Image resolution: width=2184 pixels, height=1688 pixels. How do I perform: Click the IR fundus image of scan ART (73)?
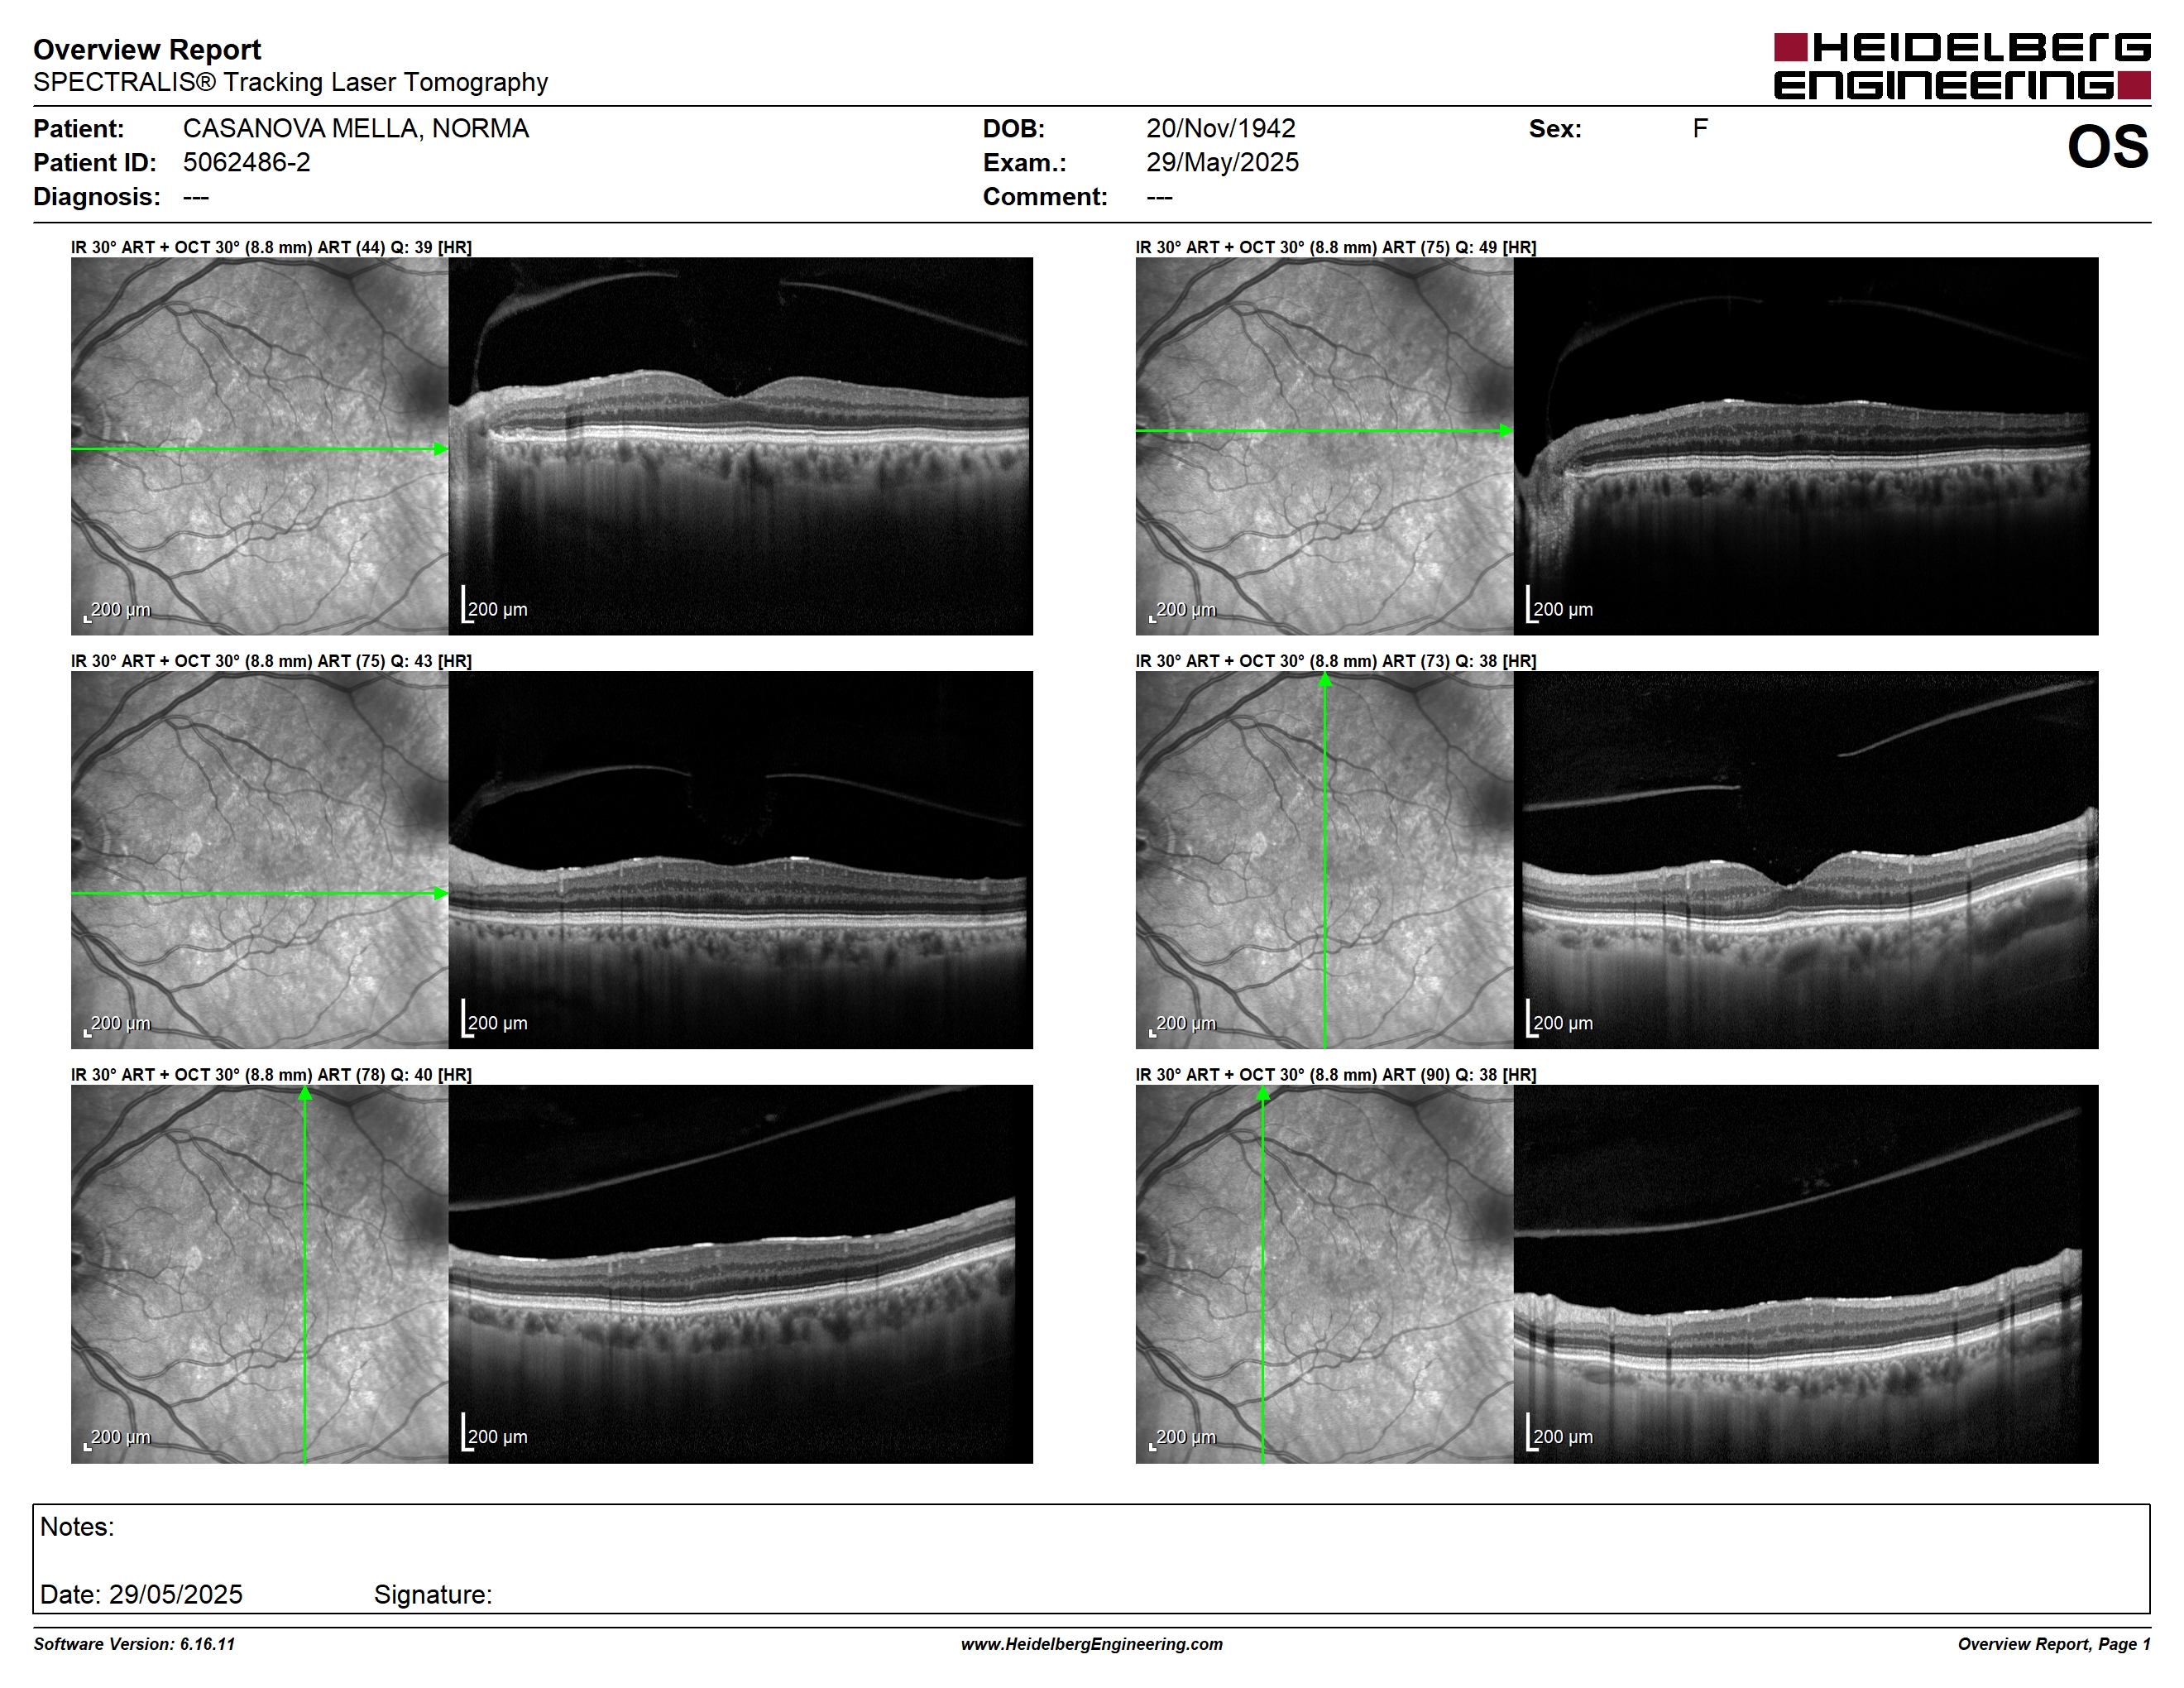point(1324,860)
